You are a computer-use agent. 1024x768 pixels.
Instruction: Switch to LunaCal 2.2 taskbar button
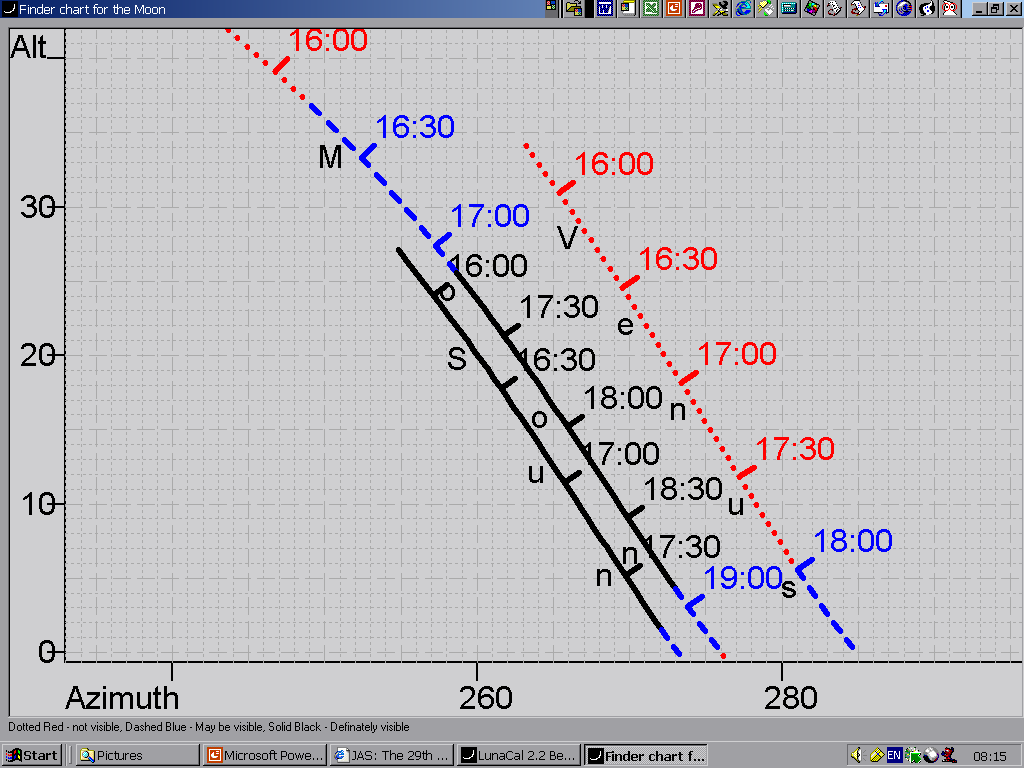tap(519, 755)
